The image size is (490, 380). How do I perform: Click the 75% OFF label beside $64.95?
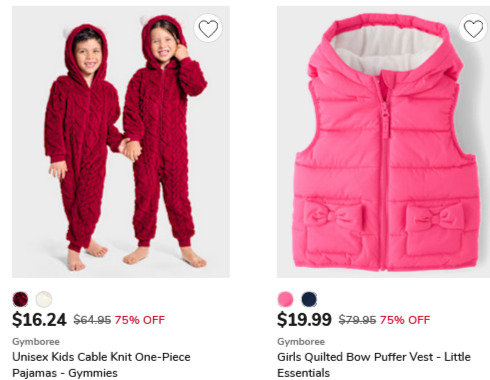pos(140,320)
